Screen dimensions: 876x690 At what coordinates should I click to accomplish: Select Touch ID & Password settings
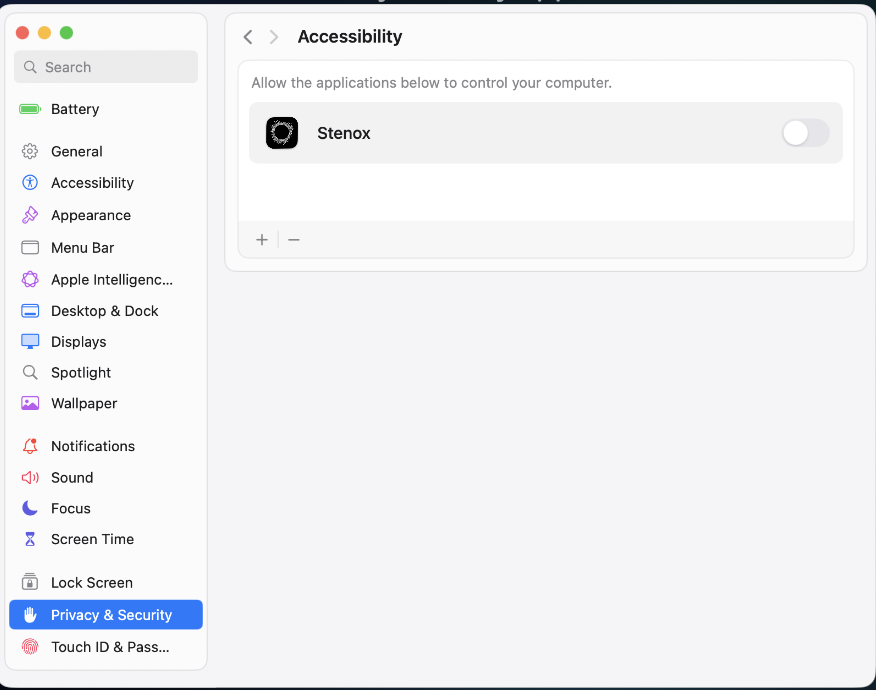105,647
